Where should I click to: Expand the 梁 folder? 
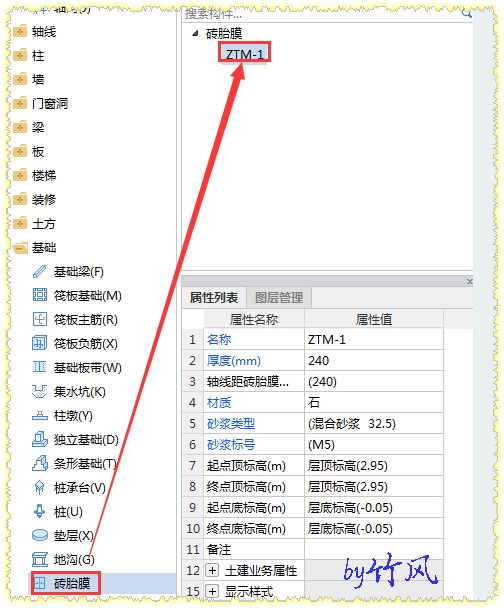20,128
